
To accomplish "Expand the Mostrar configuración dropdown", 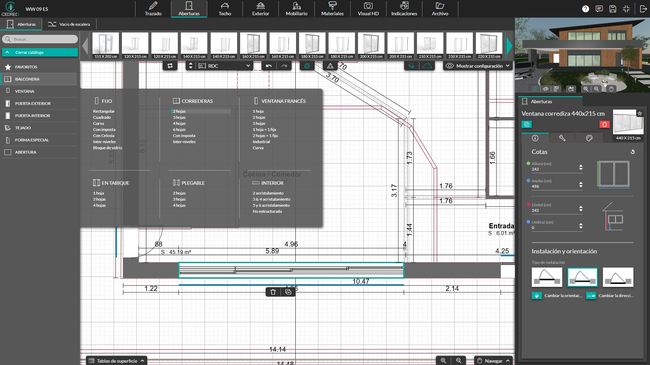I will (478, 66).
